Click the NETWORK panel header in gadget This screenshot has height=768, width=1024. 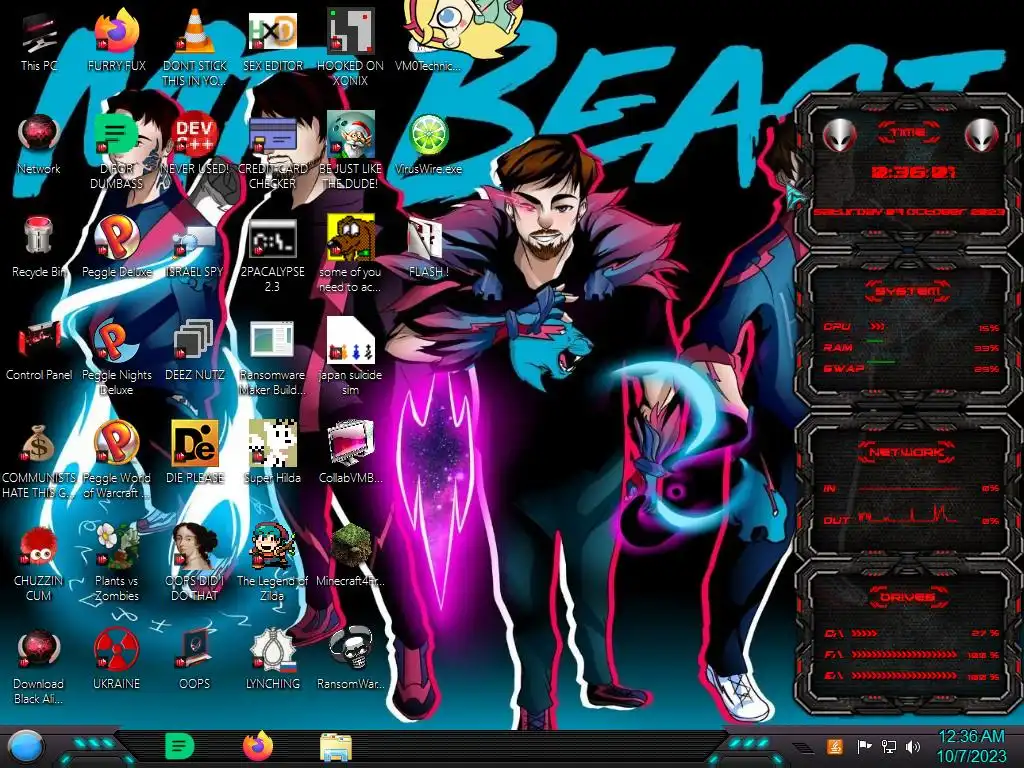point(908,452)
